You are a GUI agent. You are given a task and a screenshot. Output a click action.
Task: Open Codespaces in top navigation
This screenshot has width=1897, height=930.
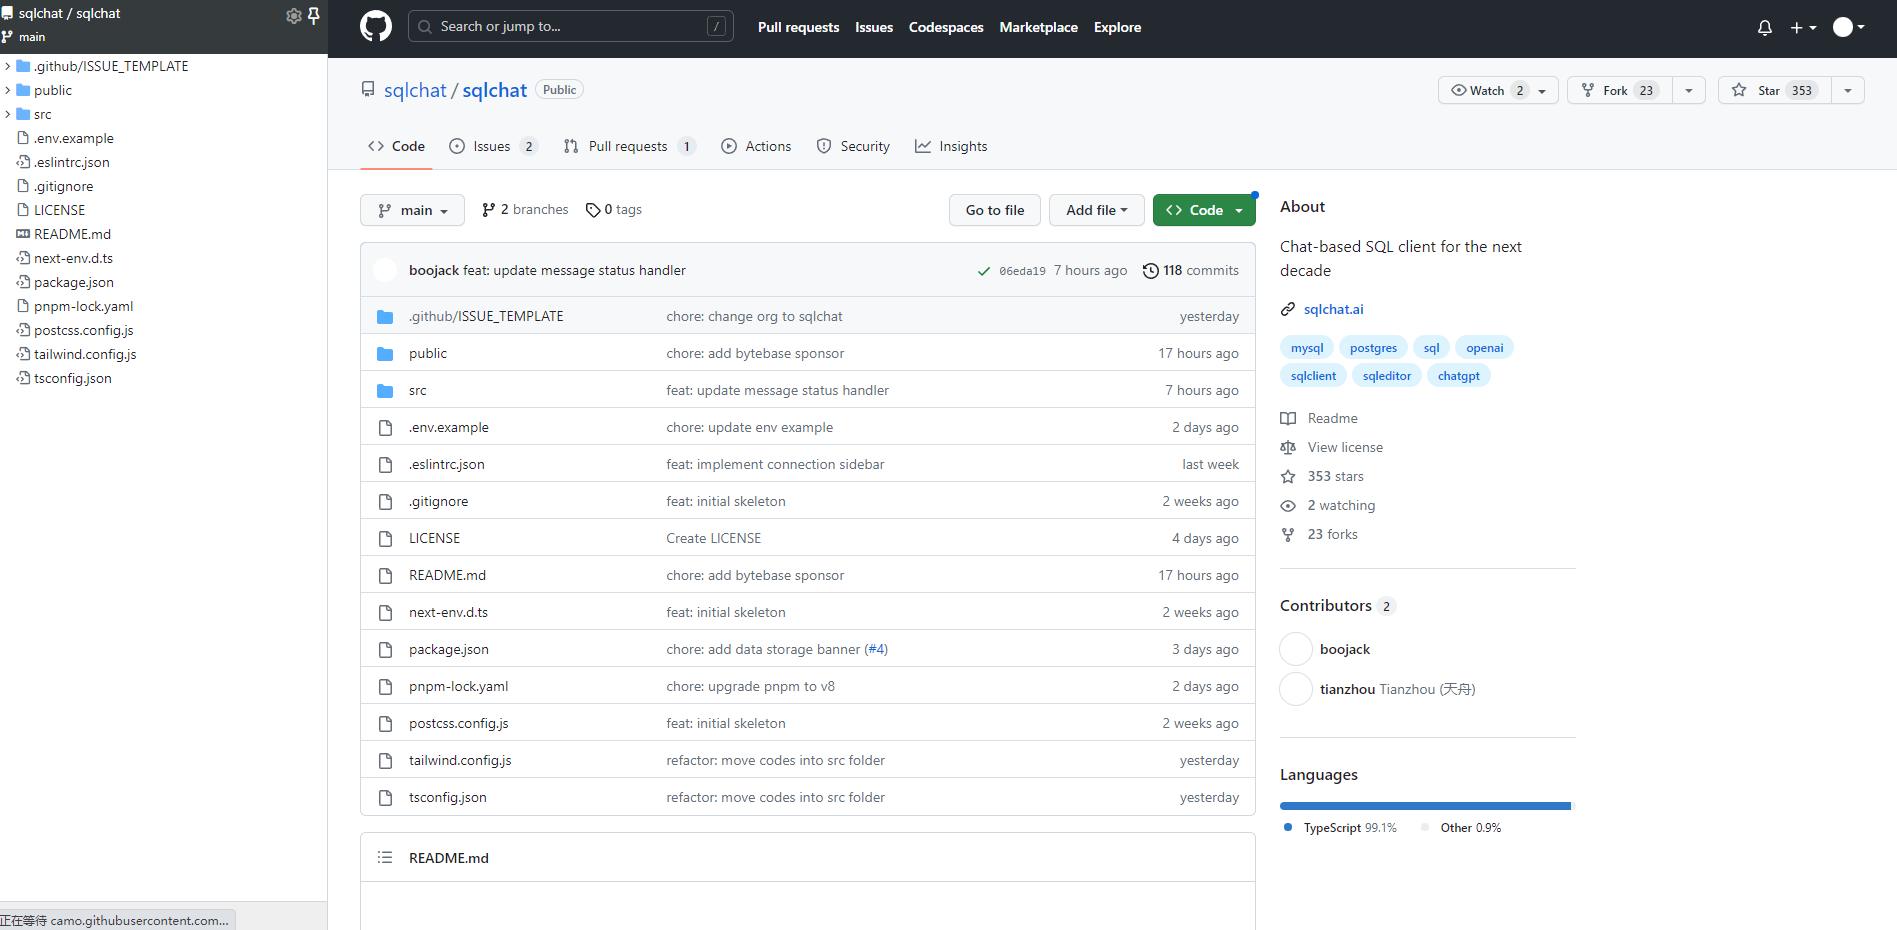tap(946, 27)
